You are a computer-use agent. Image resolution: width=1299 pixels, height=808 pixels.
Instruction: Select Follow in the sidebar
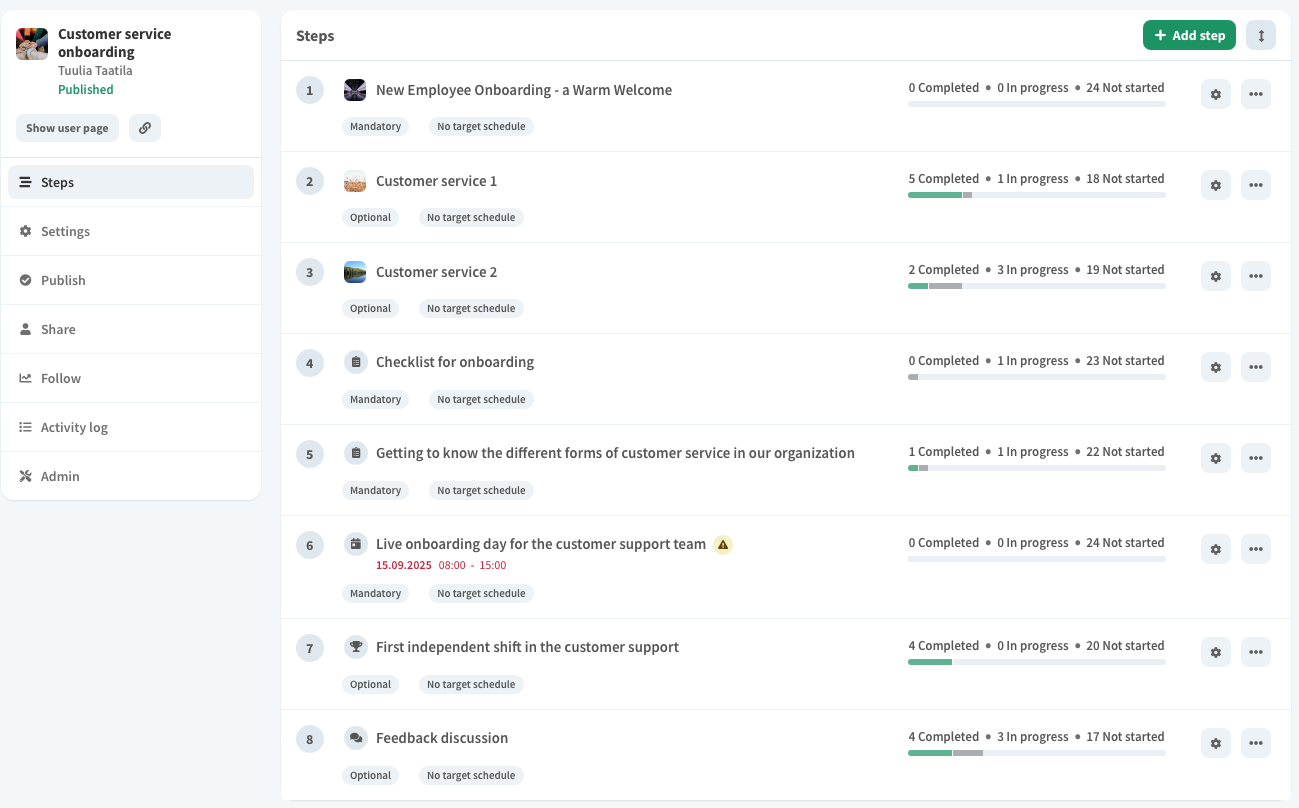[61, 378]
